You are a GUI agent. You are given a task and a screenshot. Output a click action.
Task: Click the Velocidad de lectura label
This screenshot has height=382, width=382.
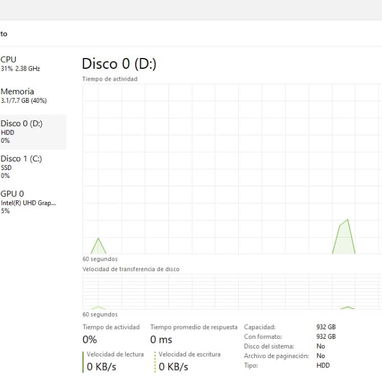click(x=115, y=354)
